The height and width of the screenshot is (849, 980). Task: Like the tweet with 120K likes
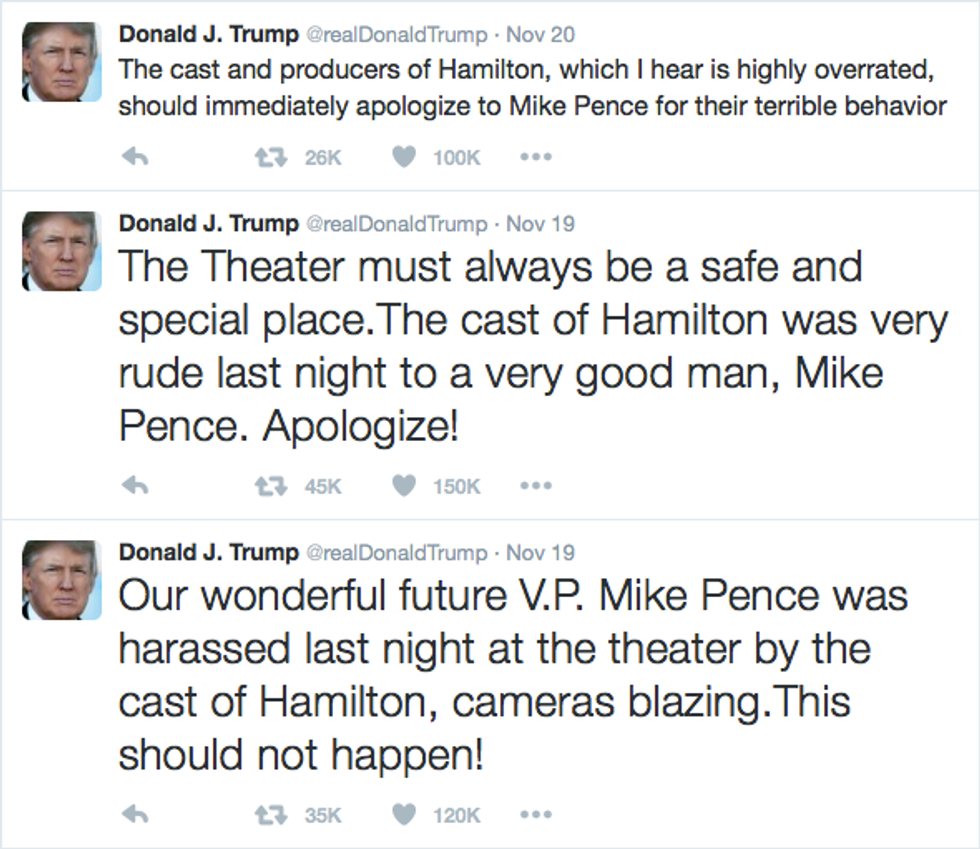(403, 815)
